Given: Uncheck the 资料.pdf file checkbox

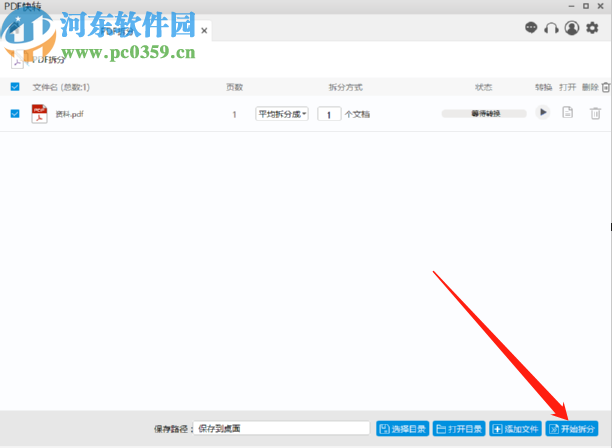Looking at the screenshot, I should (15, 114).
